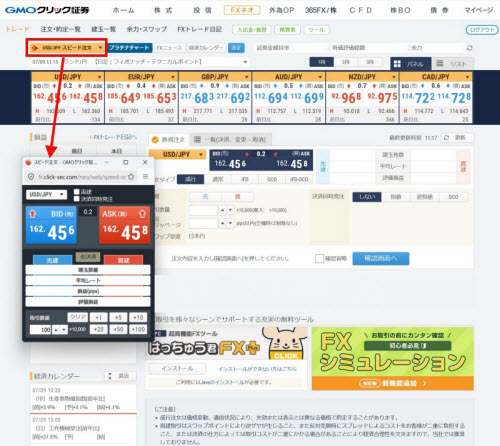Open the CFD top navigation item
Screen dimensions: 500x446
coord(361,10)
